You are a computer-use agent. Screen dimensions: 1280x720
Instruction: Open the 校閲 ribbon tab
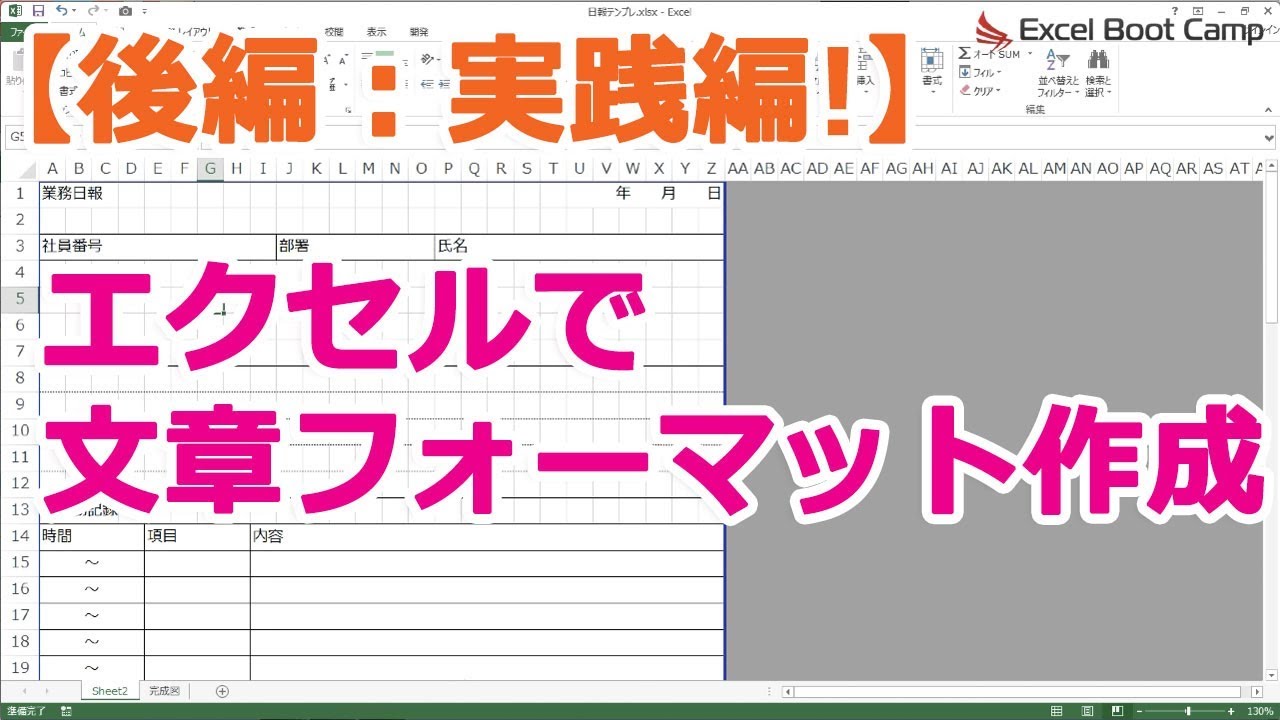[x=333, y=31]
